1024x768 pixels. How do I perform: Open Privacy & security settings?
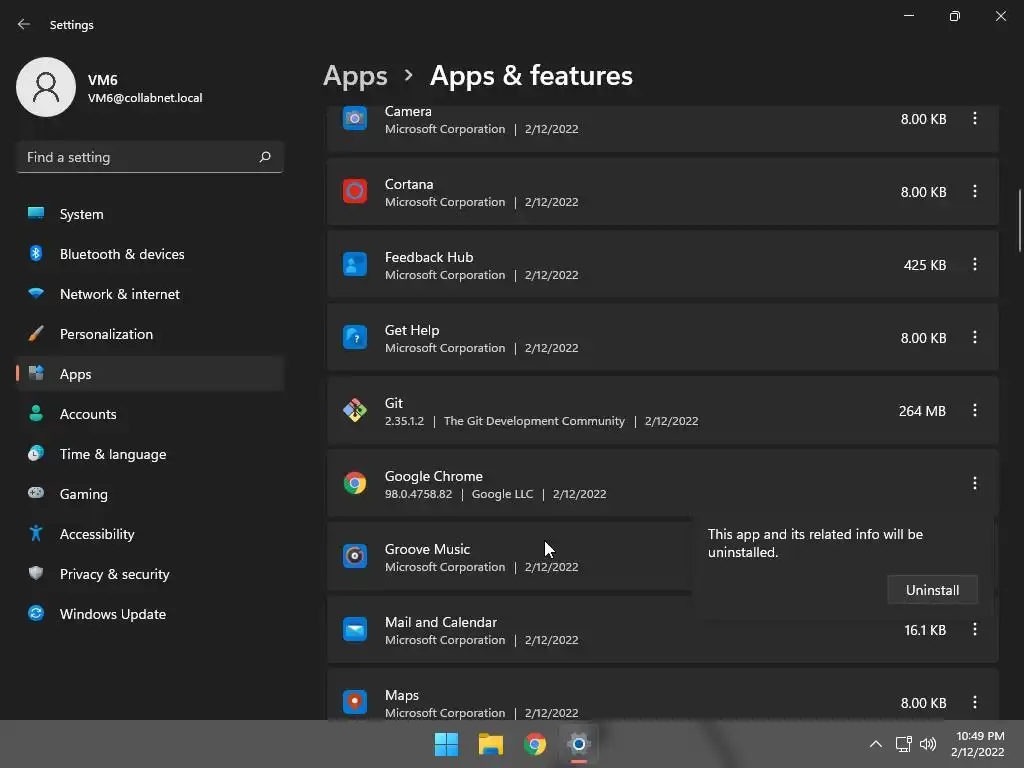(150, 574)
